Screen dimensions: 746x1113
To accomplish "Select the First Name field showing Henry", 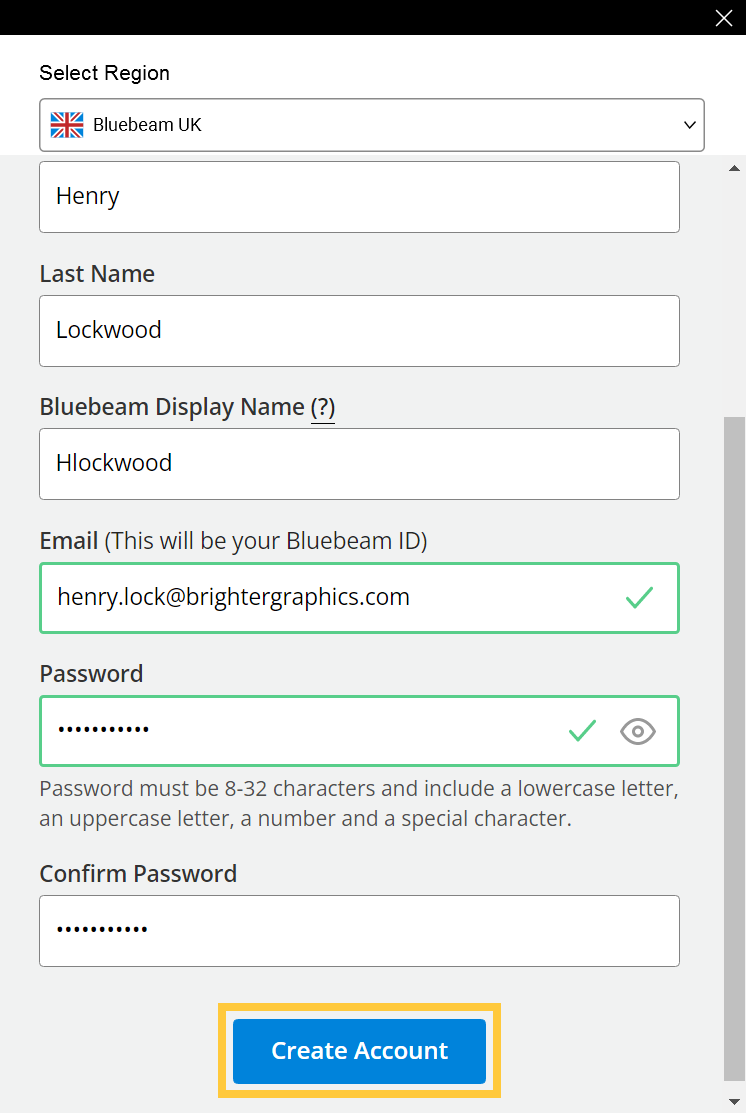I will point(359,196).
